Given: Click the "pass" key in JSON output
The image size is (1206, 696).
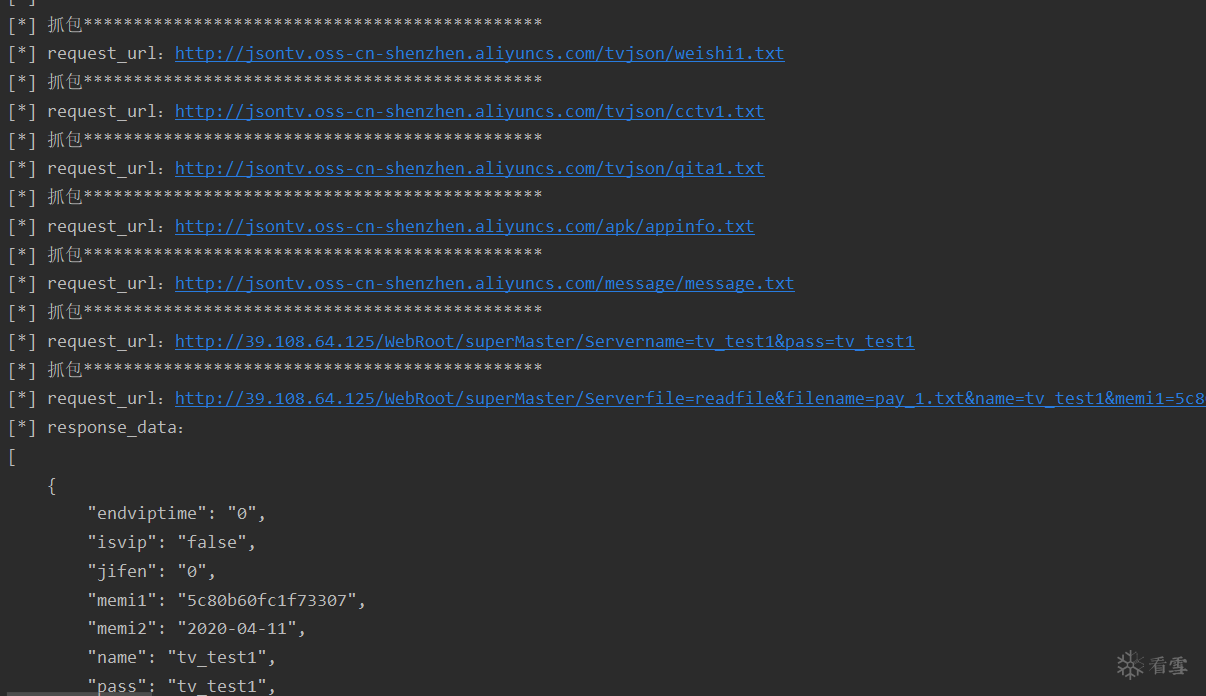Looking at the screenshot, I should [x=117, y=686].
